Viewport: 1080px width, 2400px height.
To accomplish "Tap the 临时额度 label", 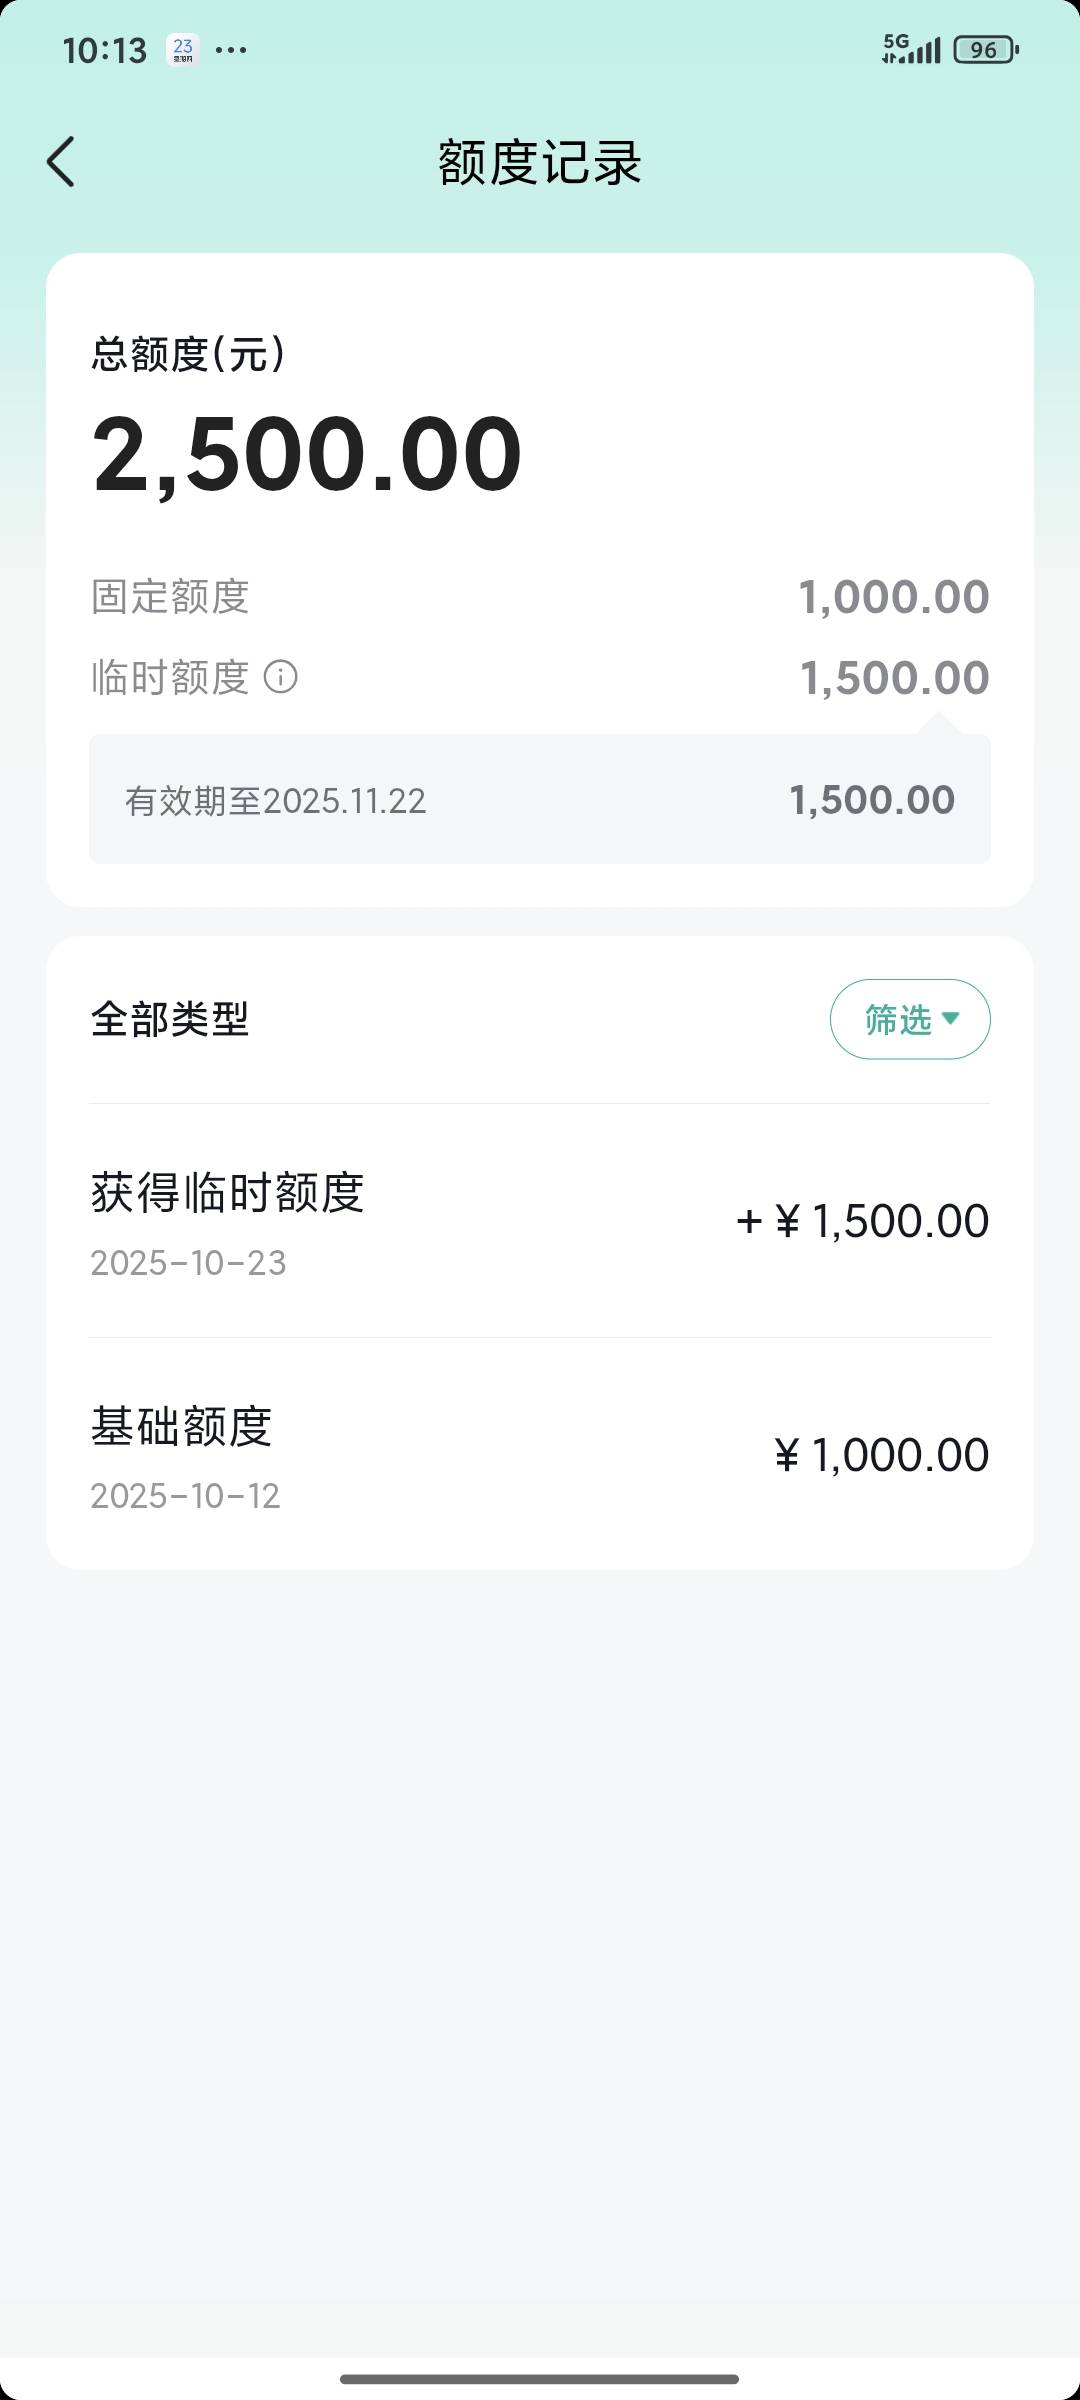I will 170,677.
